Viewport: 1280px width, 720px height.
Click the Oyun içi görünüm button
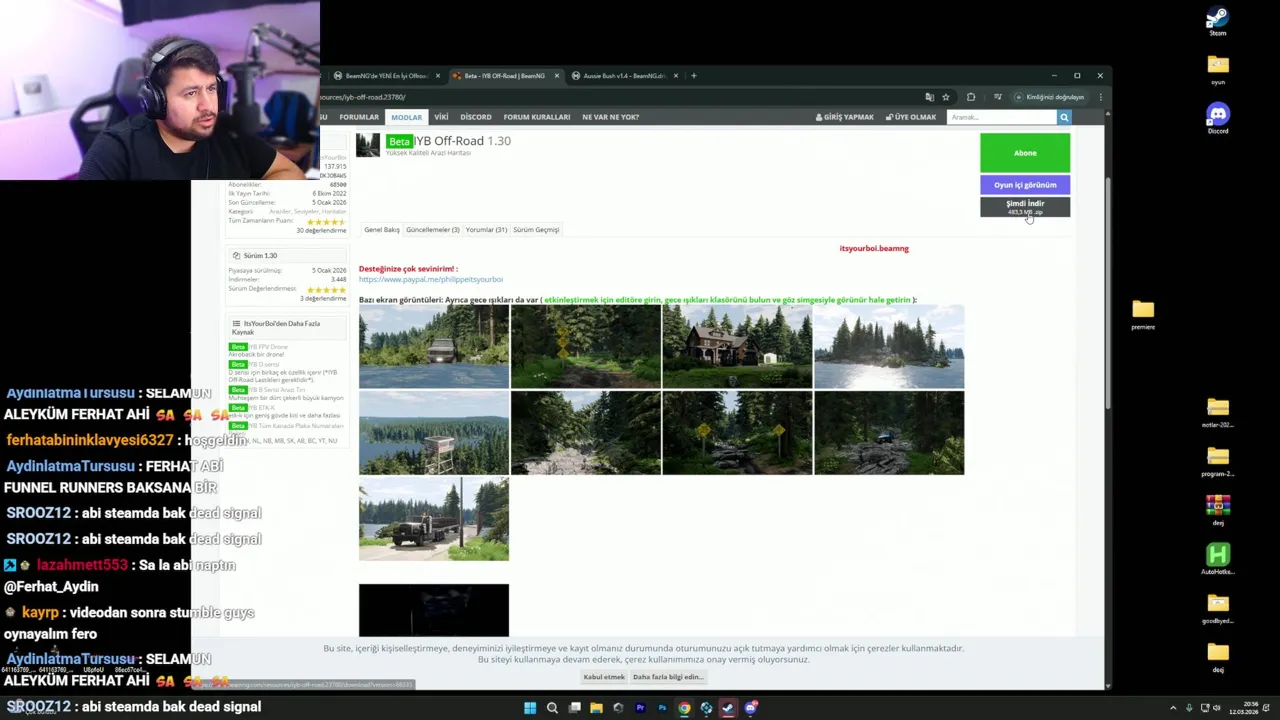point(1025,185)
